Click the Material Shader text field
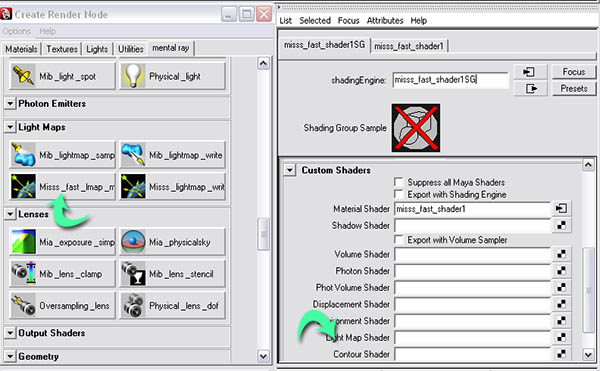Viewport: 600px width, 371px height. (x=472, y=209)
